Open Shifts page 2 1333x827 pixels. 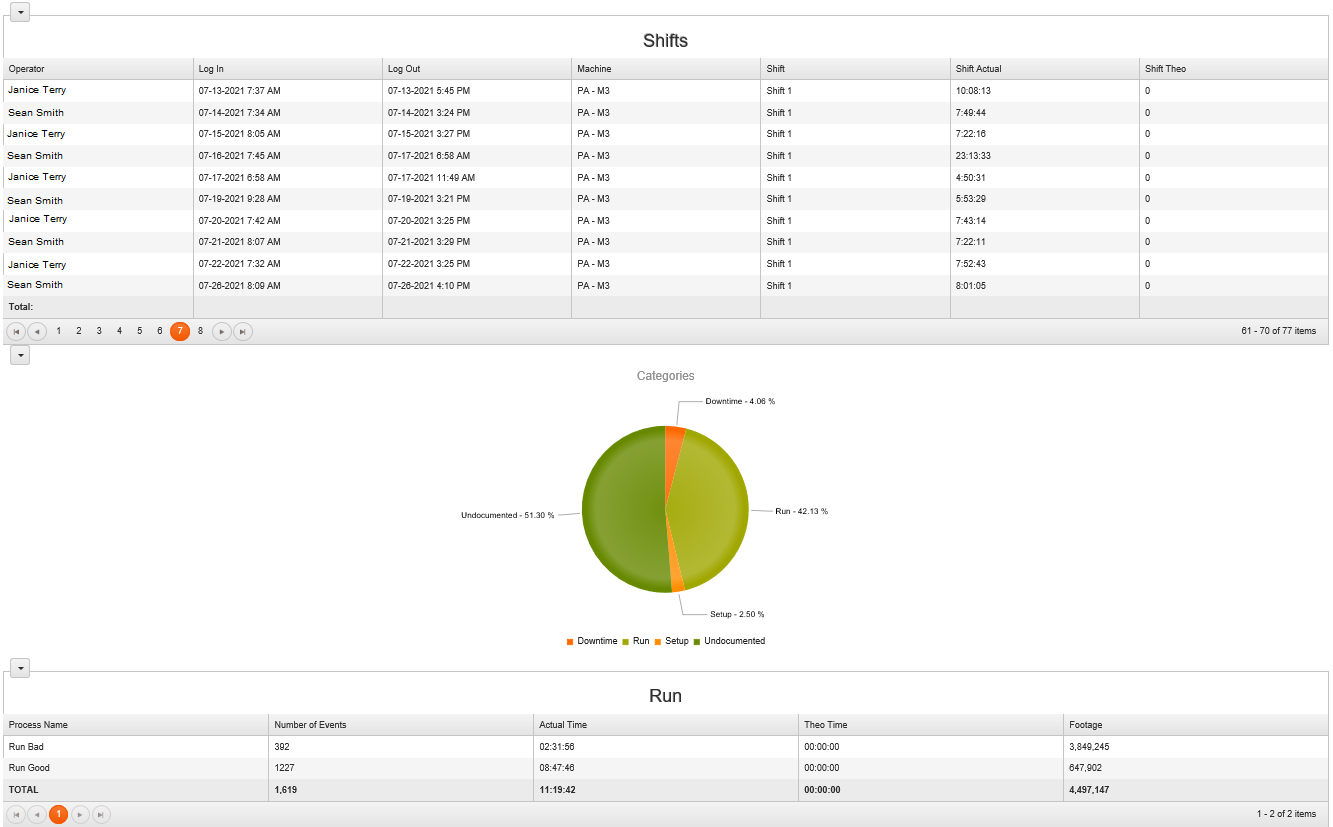pos(79,331)
